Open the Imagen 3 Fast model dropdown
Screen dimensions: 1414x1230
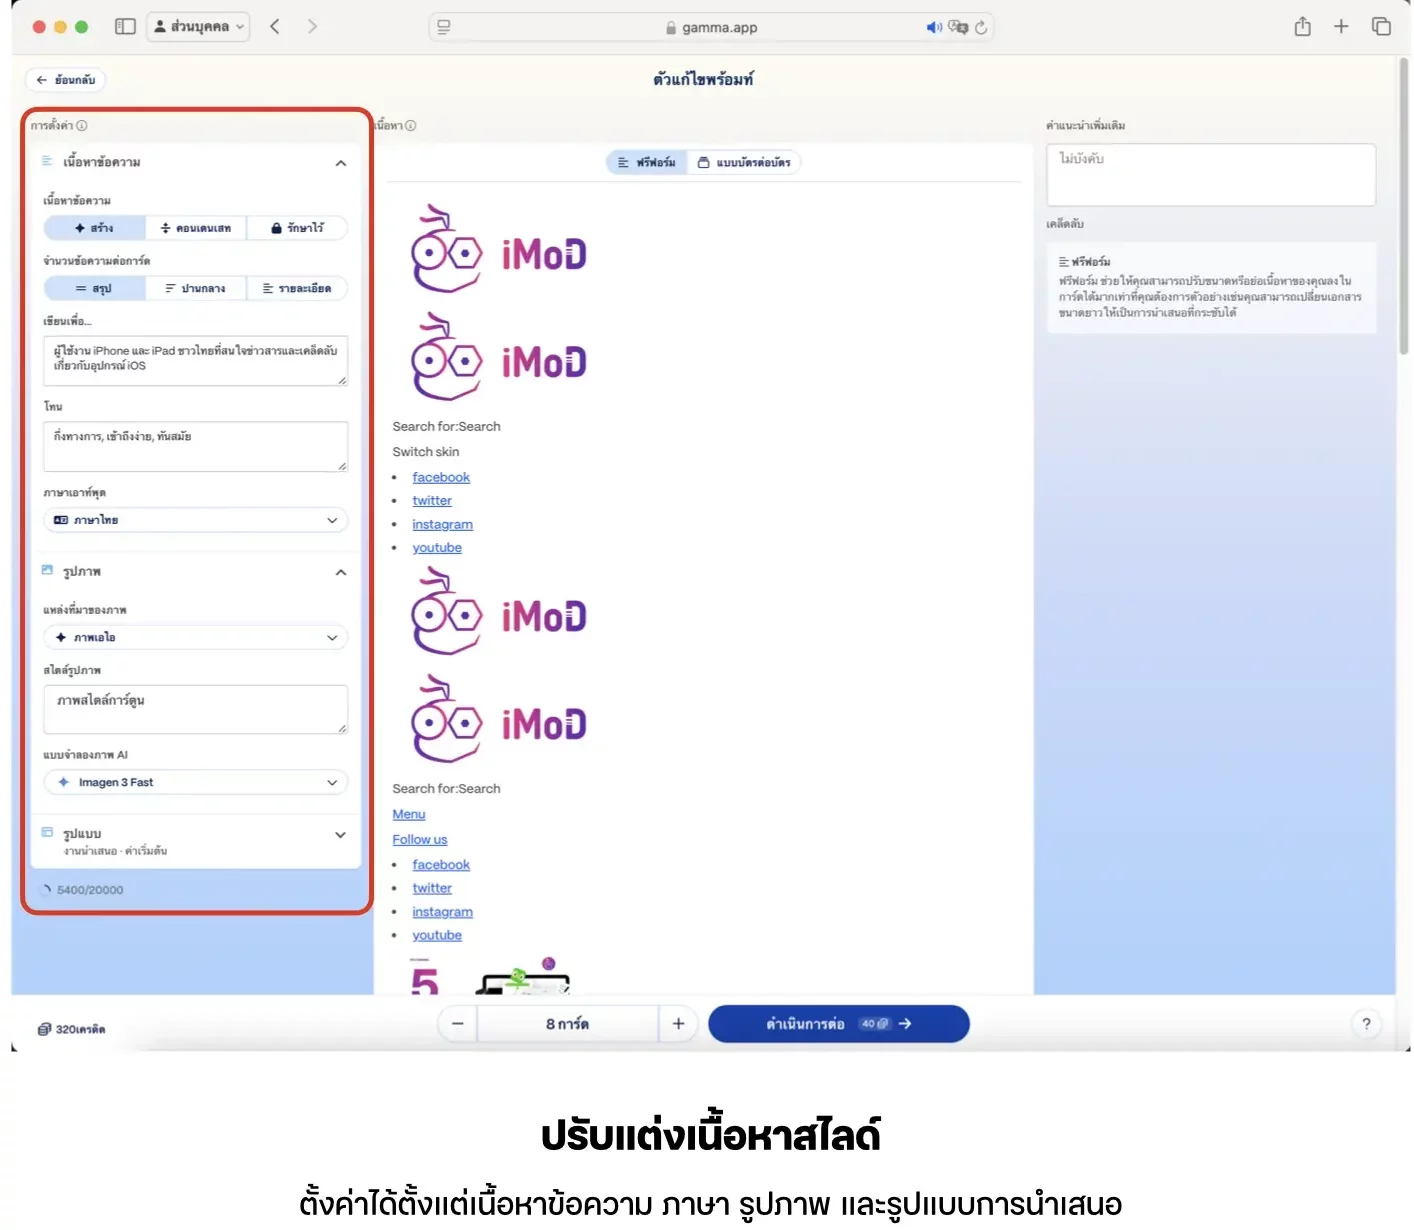click(x=195, y=782)
